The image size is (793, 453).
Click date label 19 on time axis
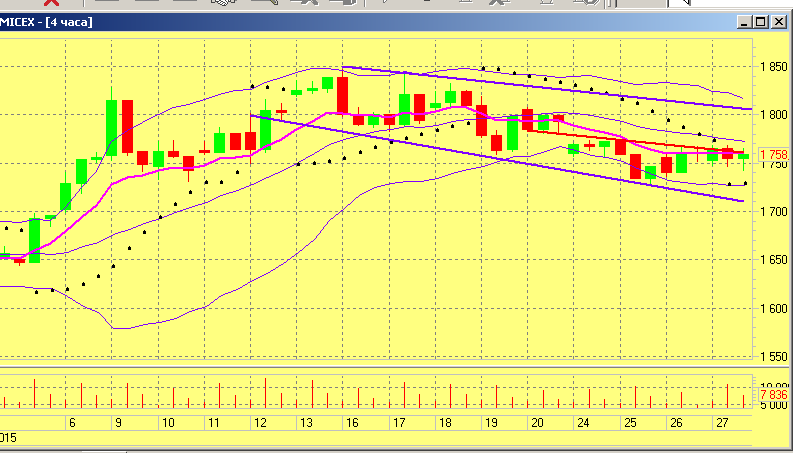(x=492, y=423)
